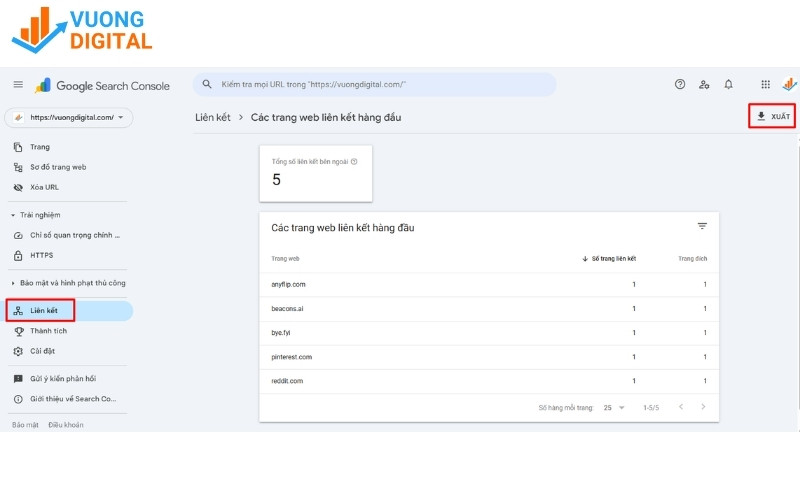800x480 pixels.
Task: Click the Liên kết breadcrumb link
Action: point(211,118)
